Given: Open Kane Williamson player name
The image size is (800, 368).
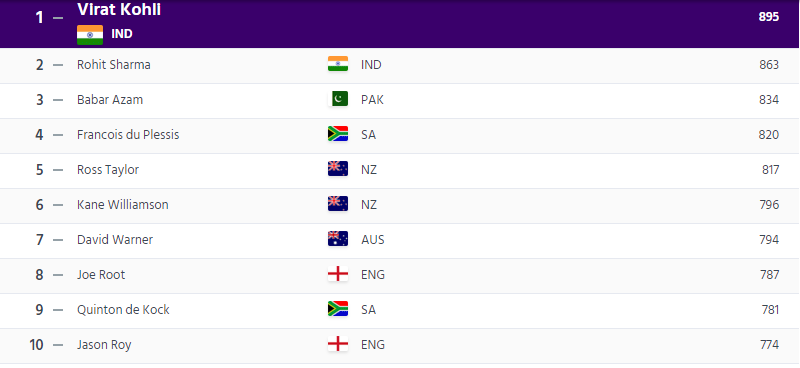Looking at the screenshot, I should (123, 205).
